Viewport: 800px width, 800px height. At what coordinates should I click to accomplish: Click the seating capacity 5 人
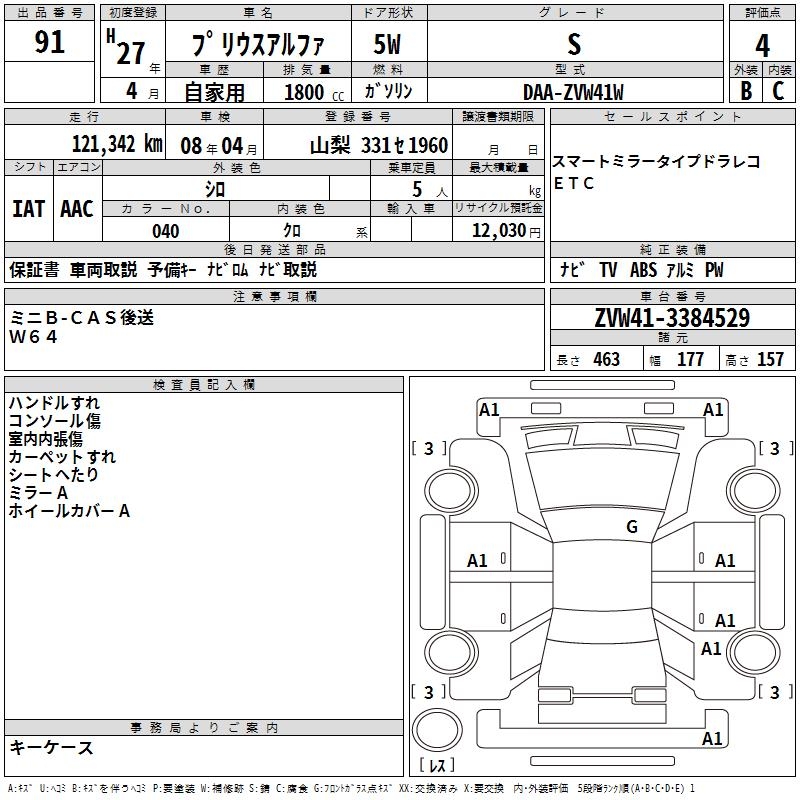point(429,190)
